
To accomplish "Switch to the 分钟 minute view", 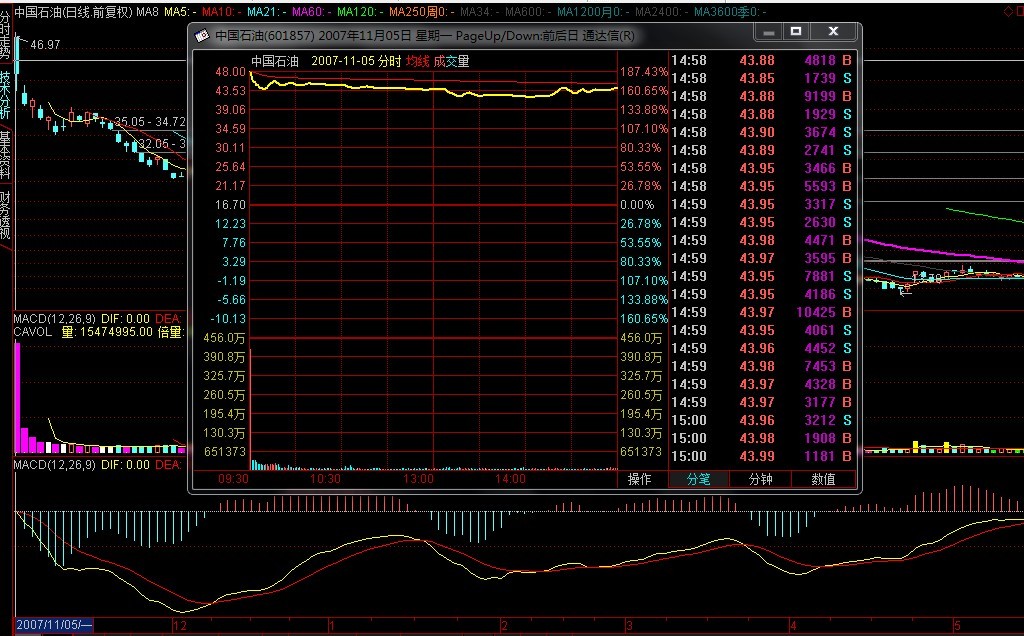I will coord(760,479).
